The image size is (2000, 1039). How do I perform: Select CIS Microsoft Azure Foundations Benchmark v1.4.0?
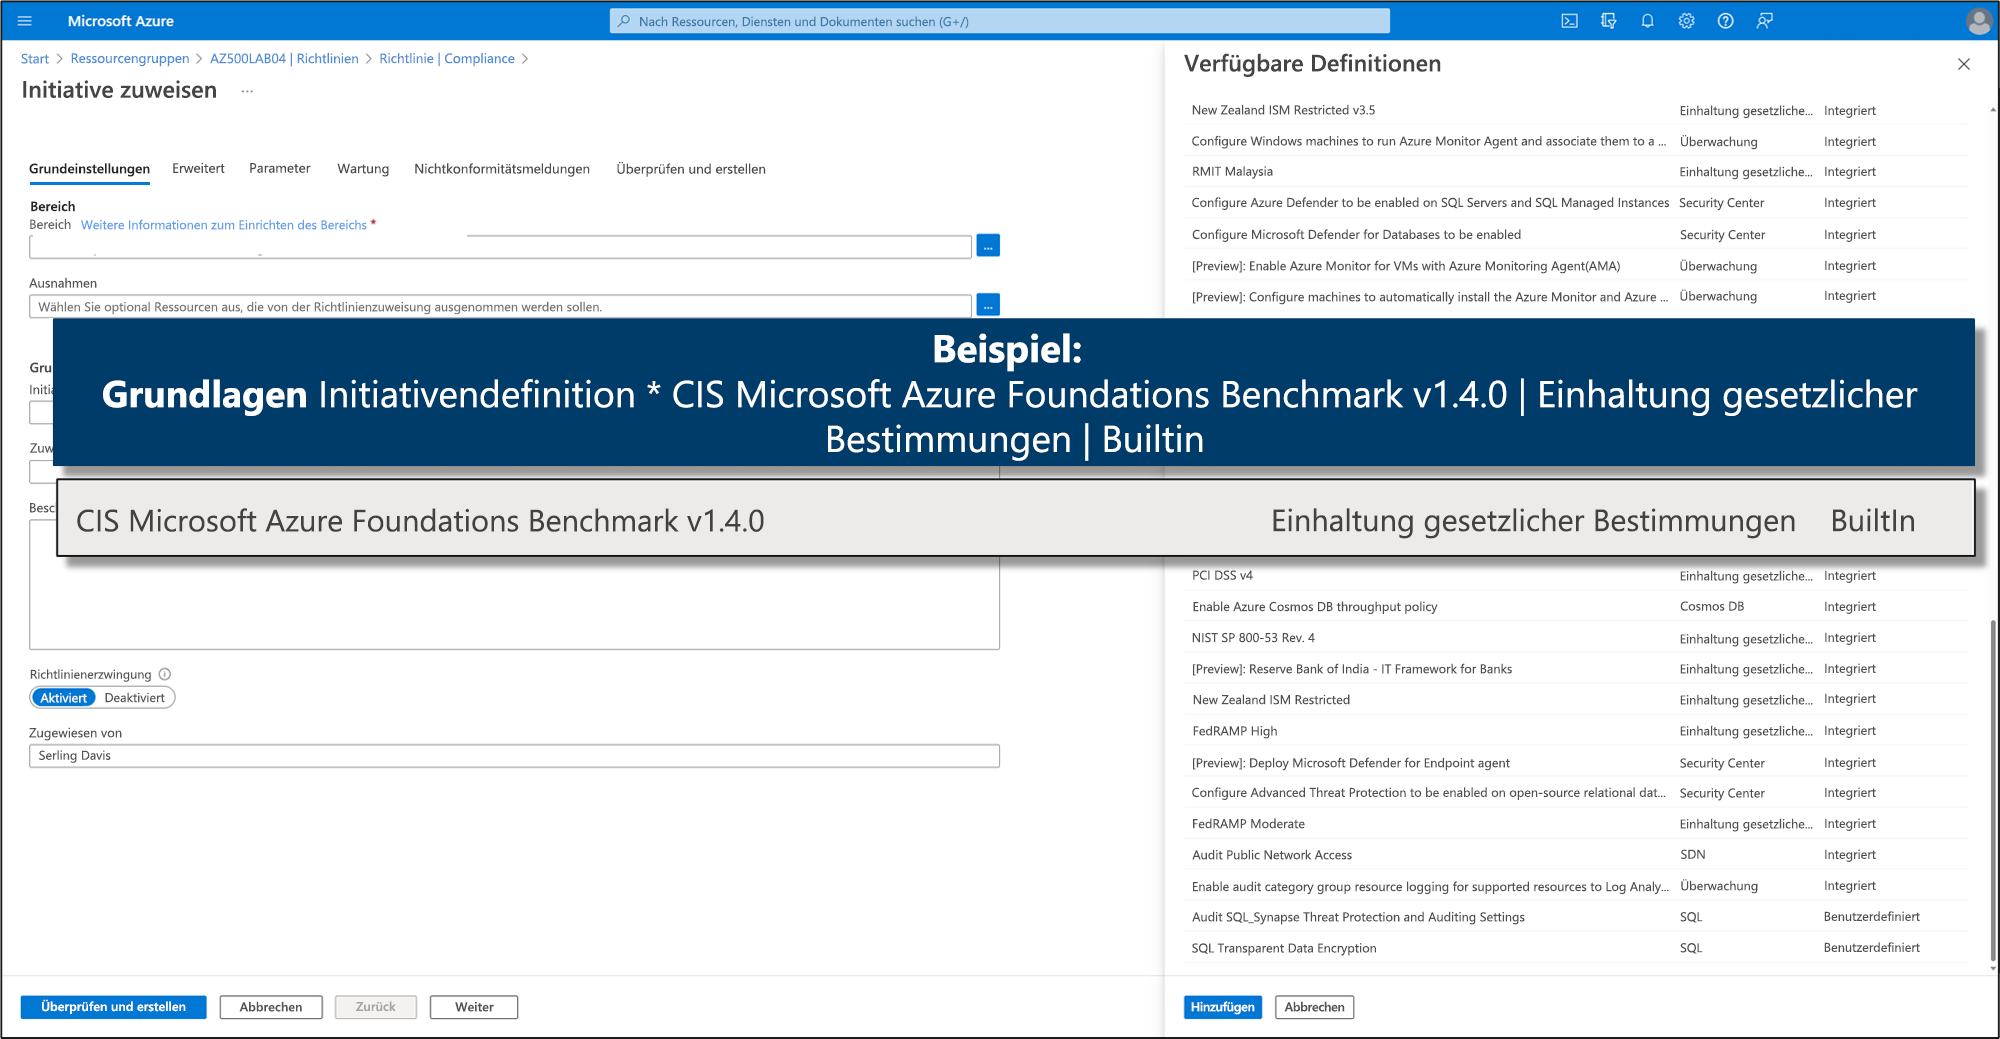coord(1015,519)
